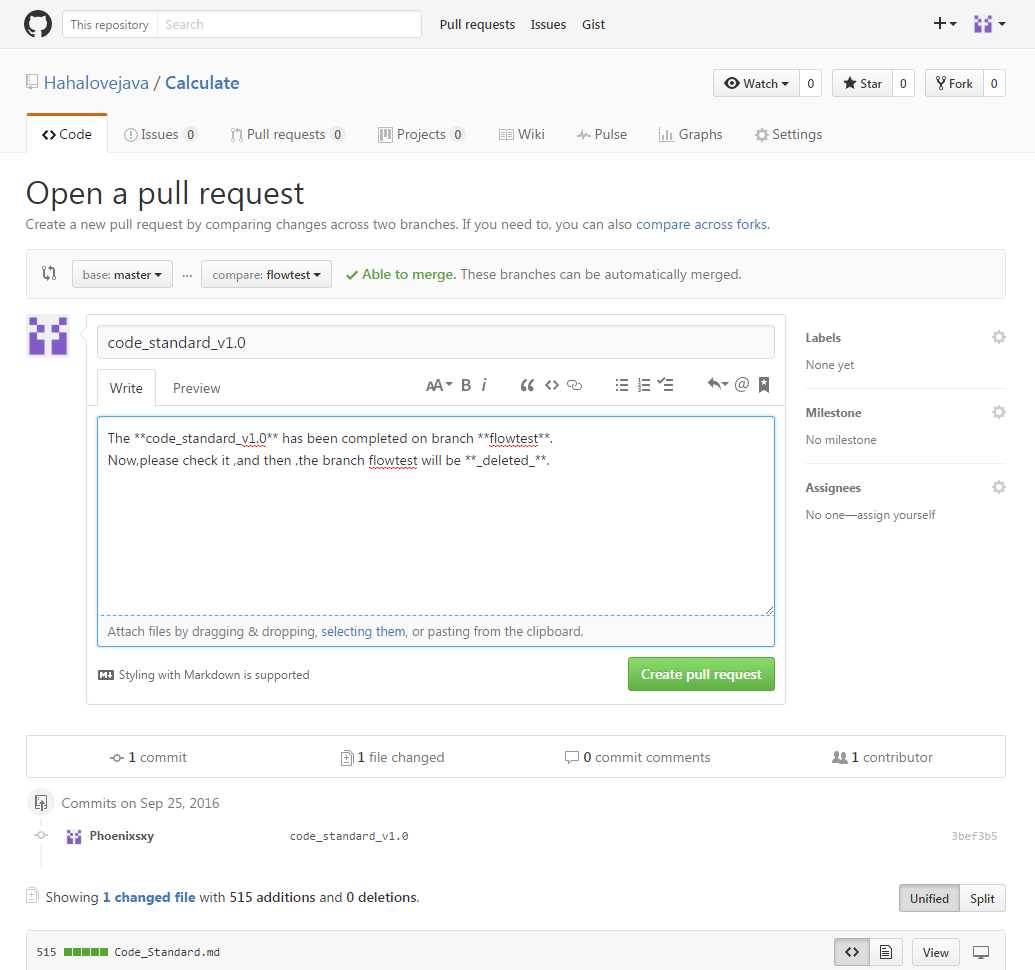Screen dimensions: 1035x970
Task: Click Issues in top navigation
Action: pyautogui.click(x=548, y=24)
